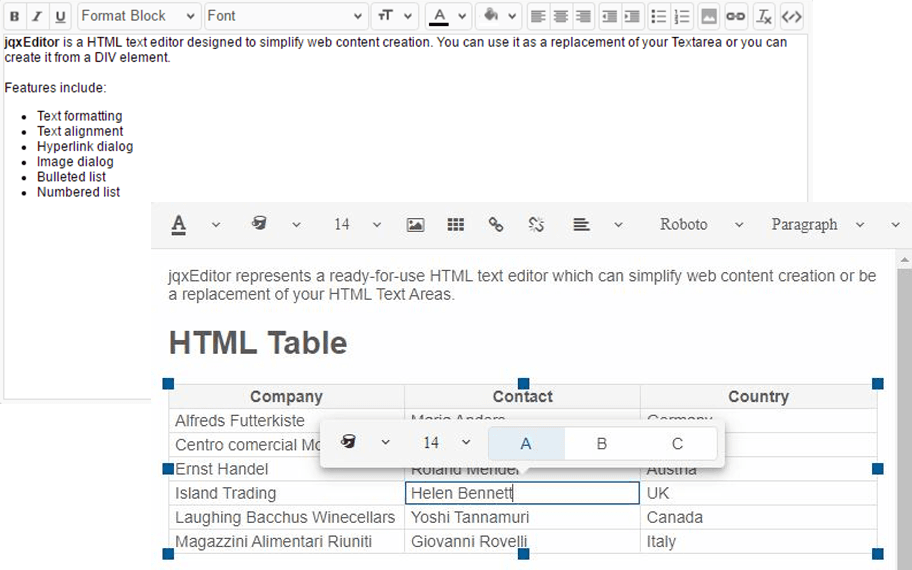This screenshot has height=570, width=912.
Task: Click the paint bucket fill color icon
Action: [x=491, y=16]
